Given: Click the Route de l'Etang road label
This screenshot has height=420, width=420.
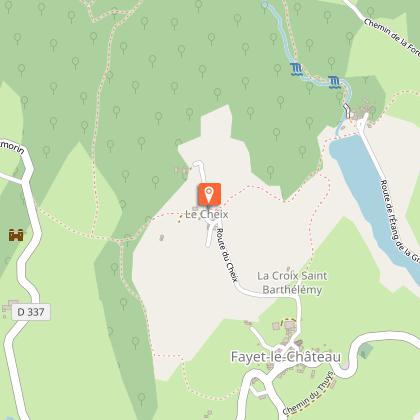Looking at the screenshot, I should click(x=400, y=221).
